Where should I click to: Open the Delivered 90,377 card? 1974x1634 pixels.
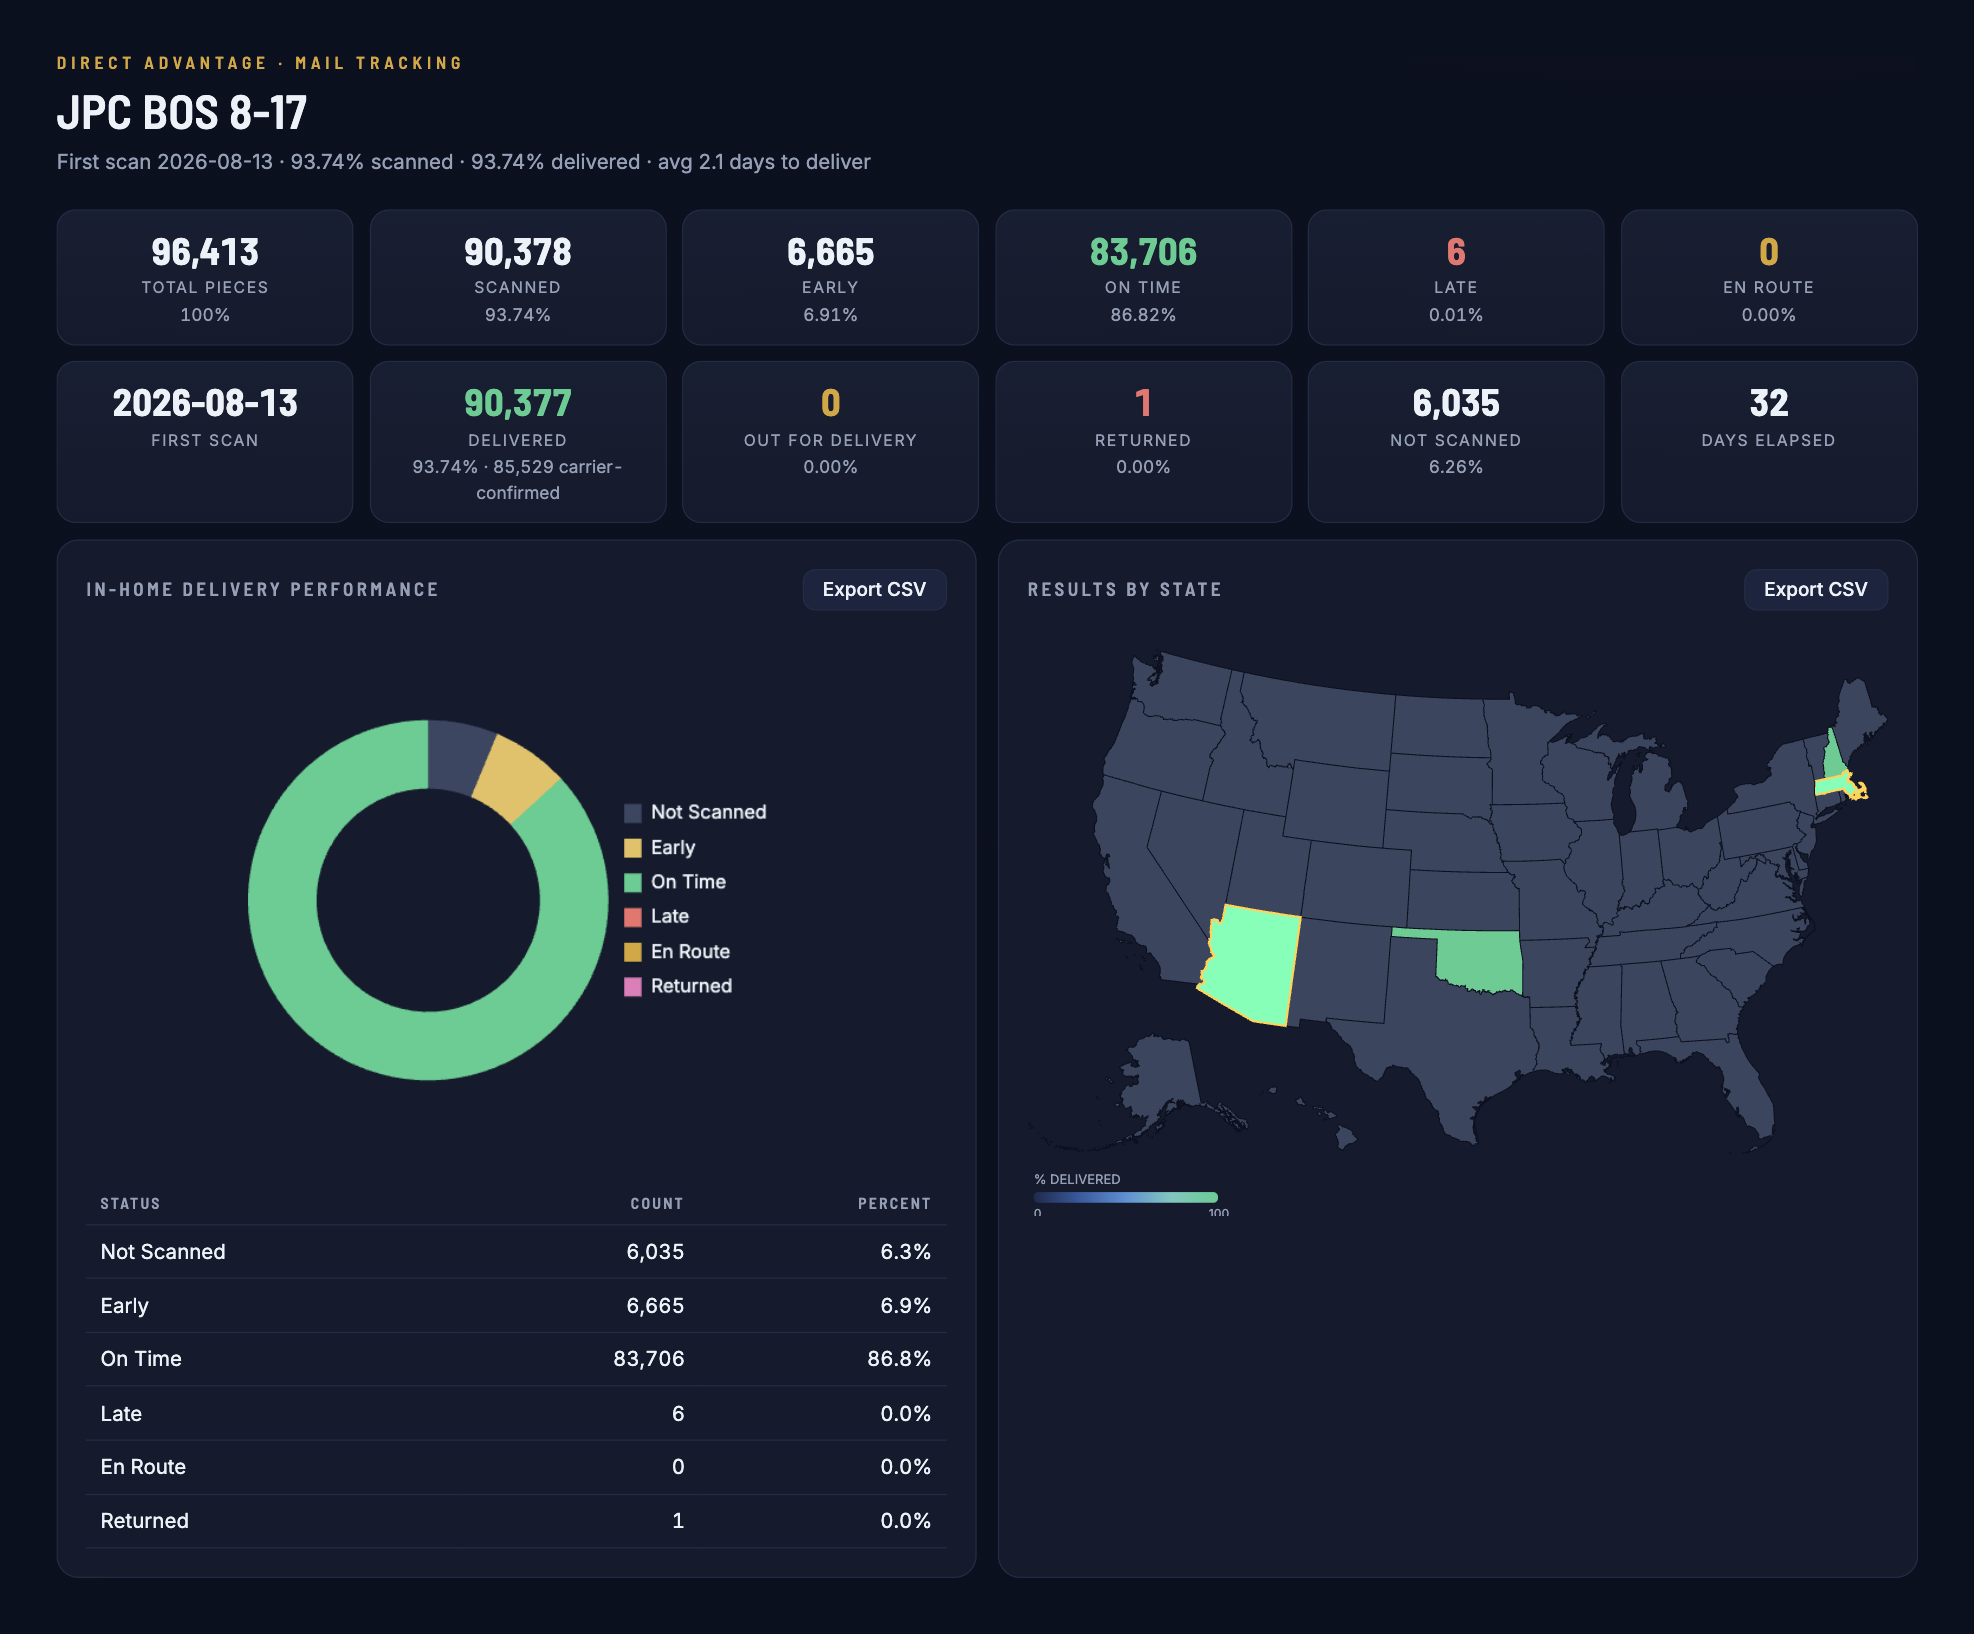click(x=518, y=442)
